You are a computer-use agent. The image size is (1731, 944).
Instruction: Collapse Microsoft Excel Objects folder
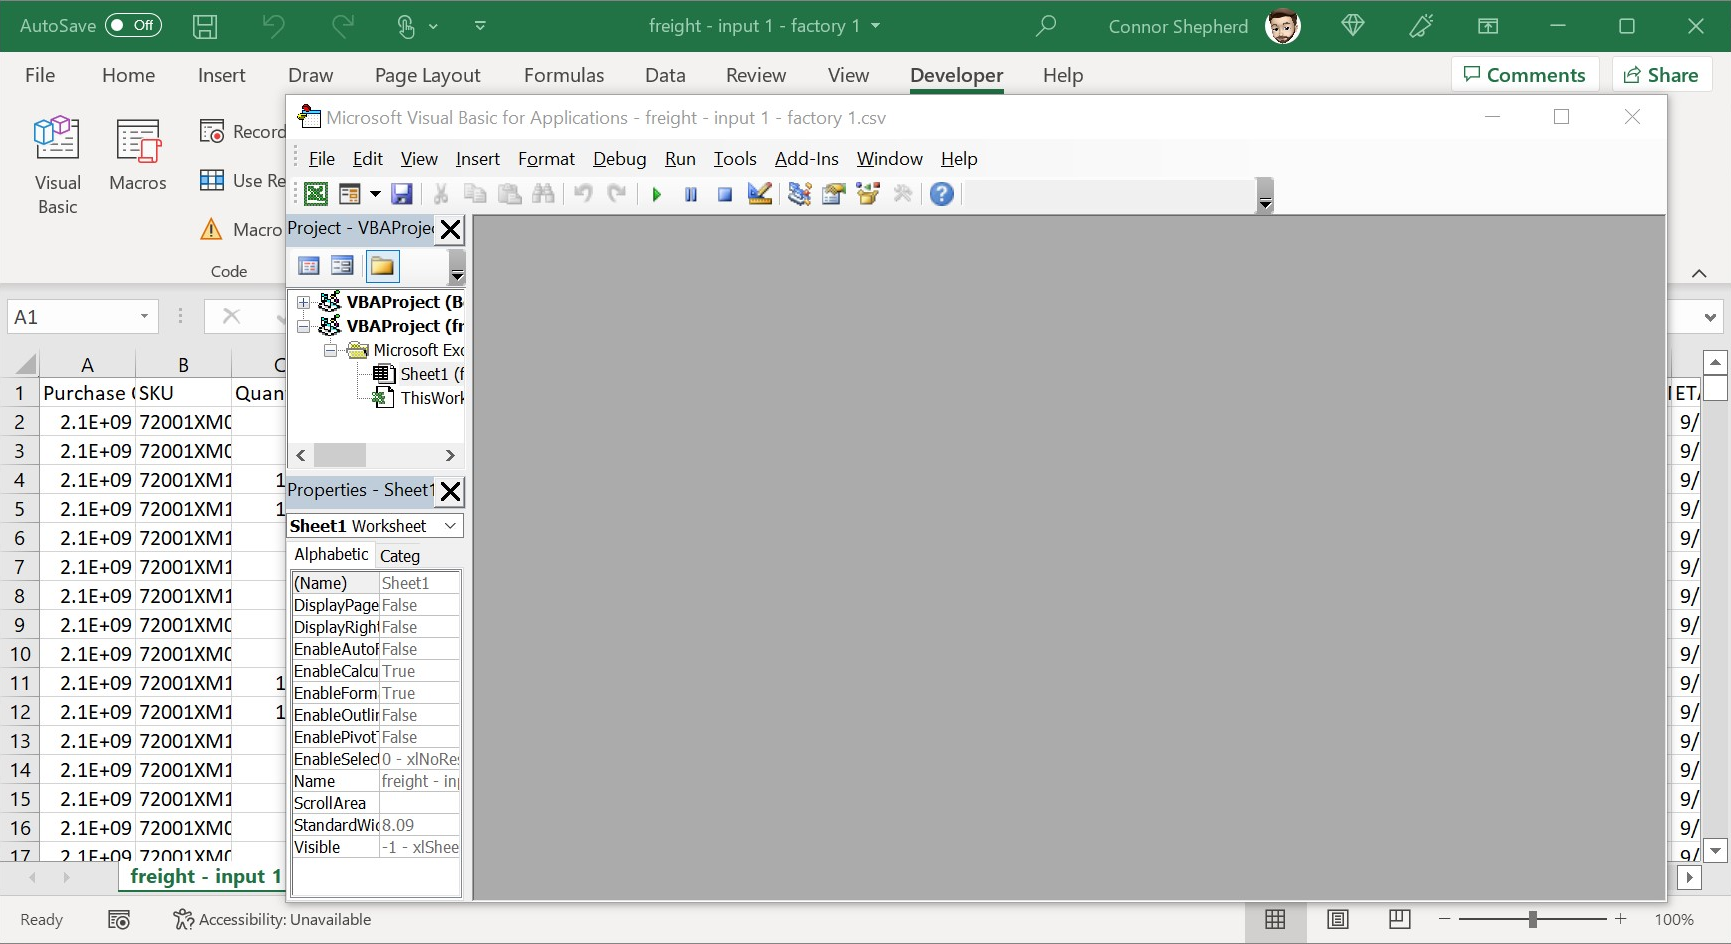[x=330, y=350]
